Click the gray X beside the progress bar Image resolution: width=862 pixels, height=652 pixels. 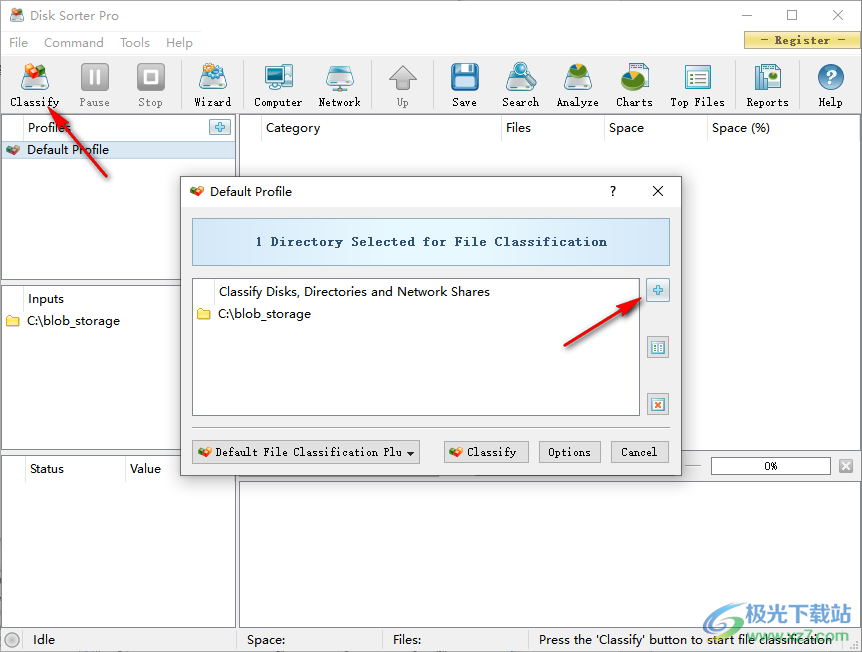coord(846,466)
